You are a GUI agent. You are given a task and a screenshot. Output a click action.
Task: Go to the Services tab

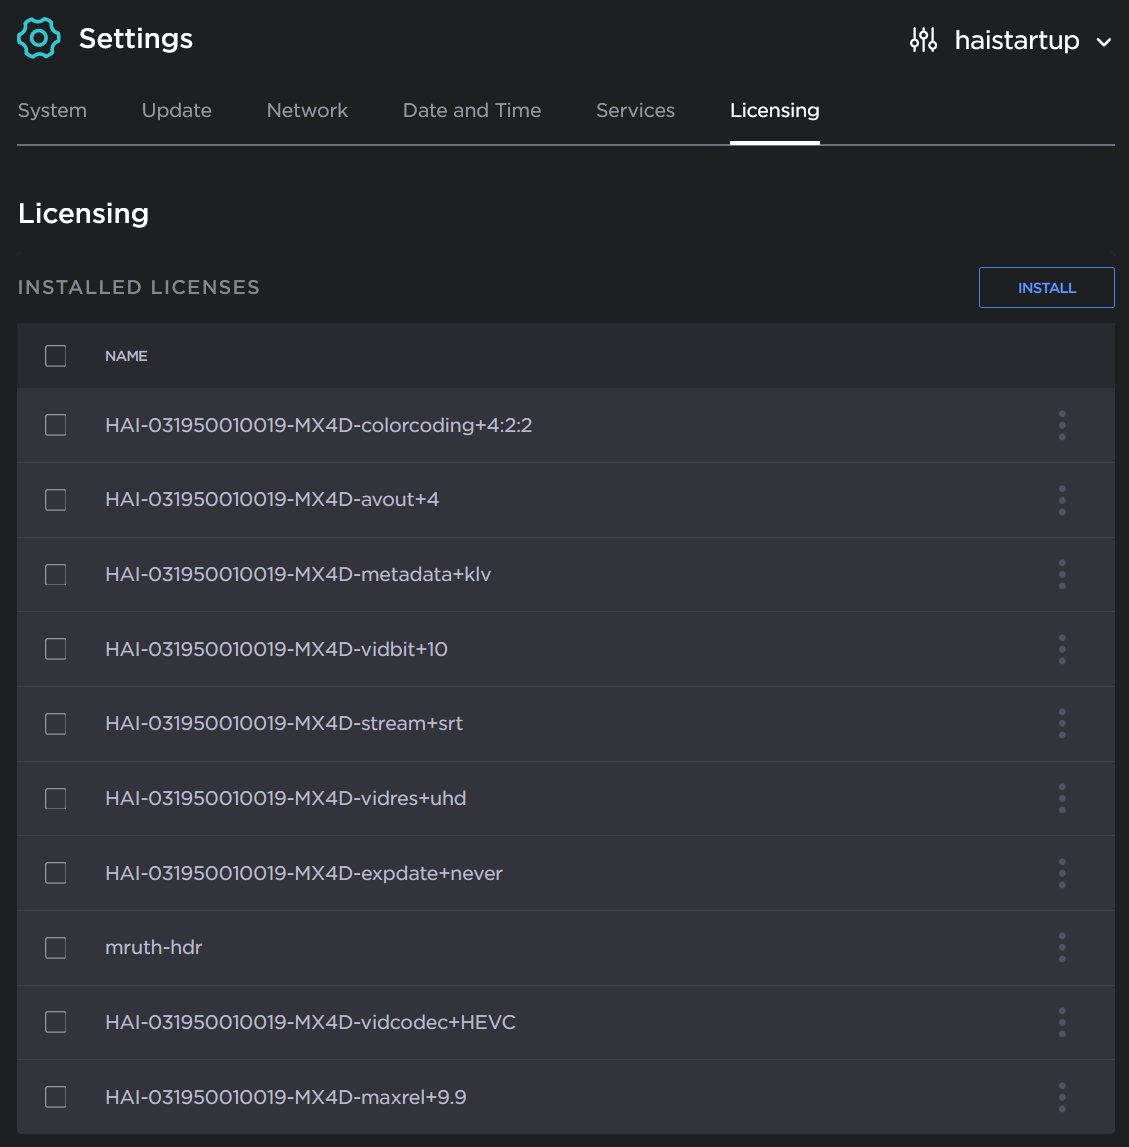[635, 110]
